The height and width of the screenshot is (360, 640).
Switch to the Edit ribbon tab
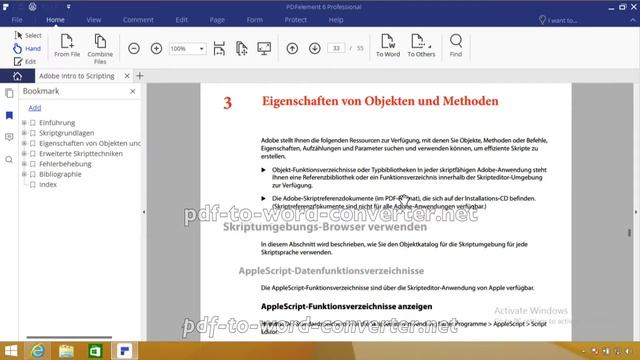(x=182, y=20)
